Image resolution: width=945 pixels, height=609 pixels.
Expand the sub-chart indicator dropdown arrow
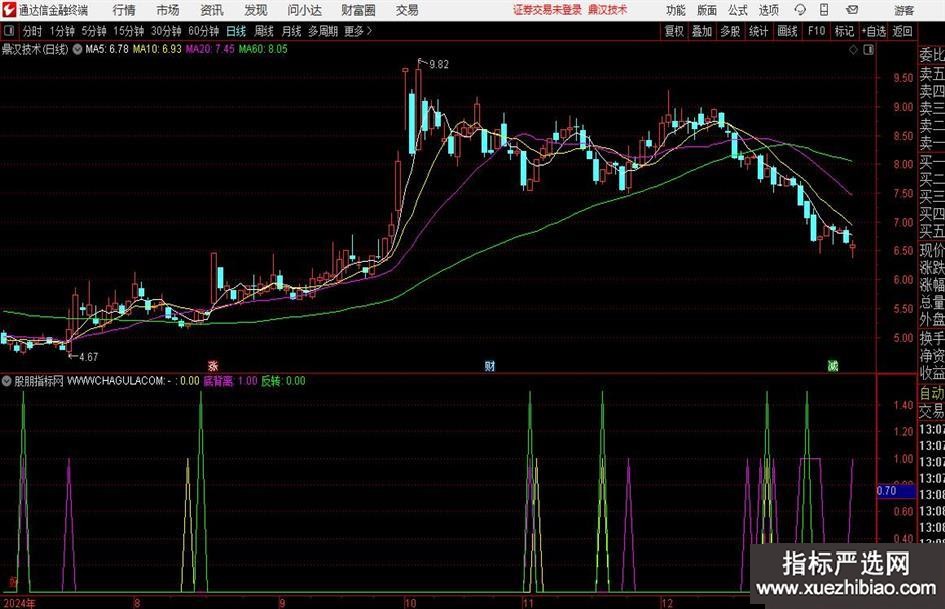[x=7, y=381]
